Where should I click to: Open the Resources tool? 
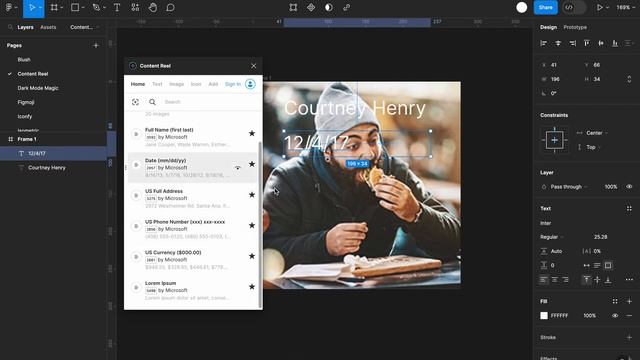click(135, 7)
